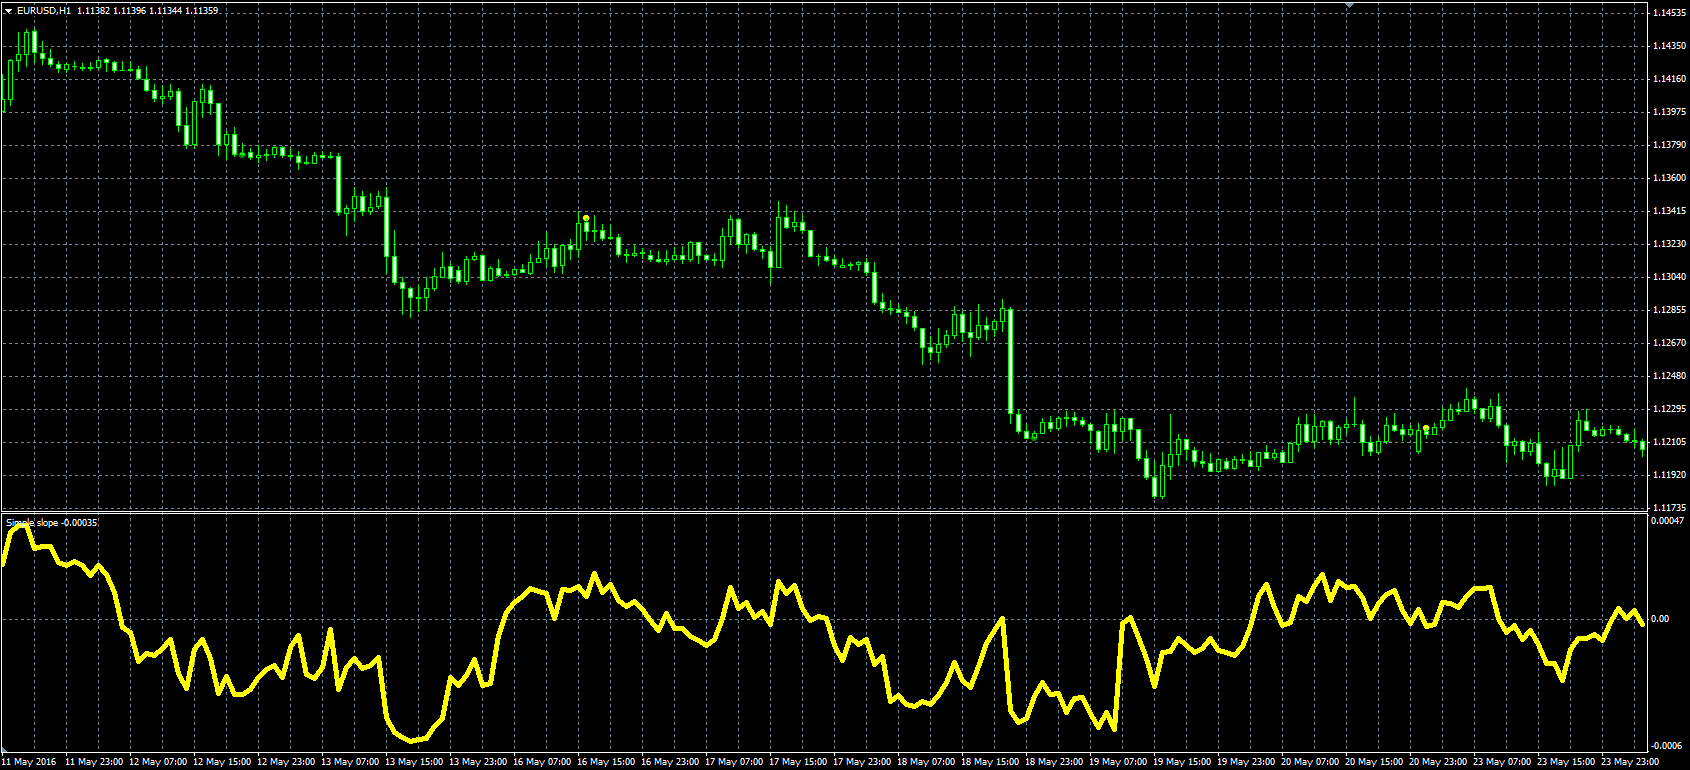Click price scale label 1.11920

(x=1670, y=475)
